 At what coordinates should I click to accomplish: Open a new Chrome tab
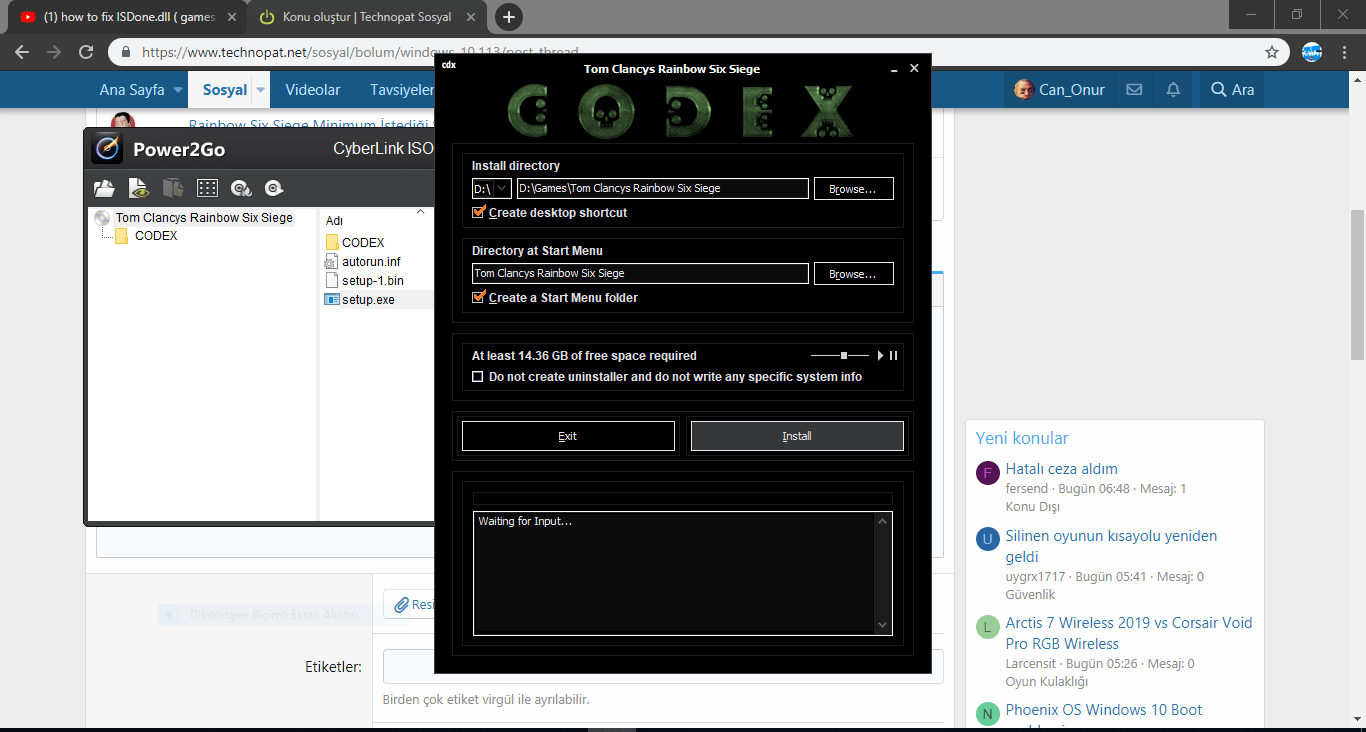(x=509, y=17)
